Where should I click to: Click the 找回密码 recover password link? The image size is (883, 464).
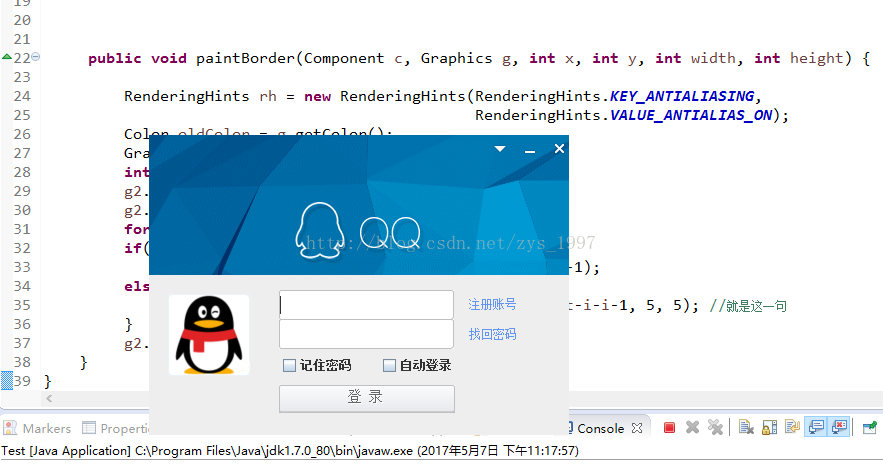pos(492,334)
